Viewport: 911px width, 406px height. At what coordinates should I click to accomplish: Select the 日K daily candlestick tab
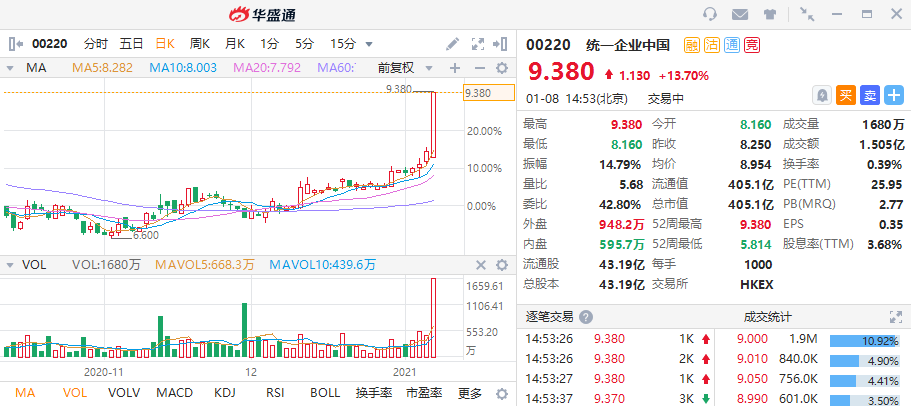coord(165,44)
